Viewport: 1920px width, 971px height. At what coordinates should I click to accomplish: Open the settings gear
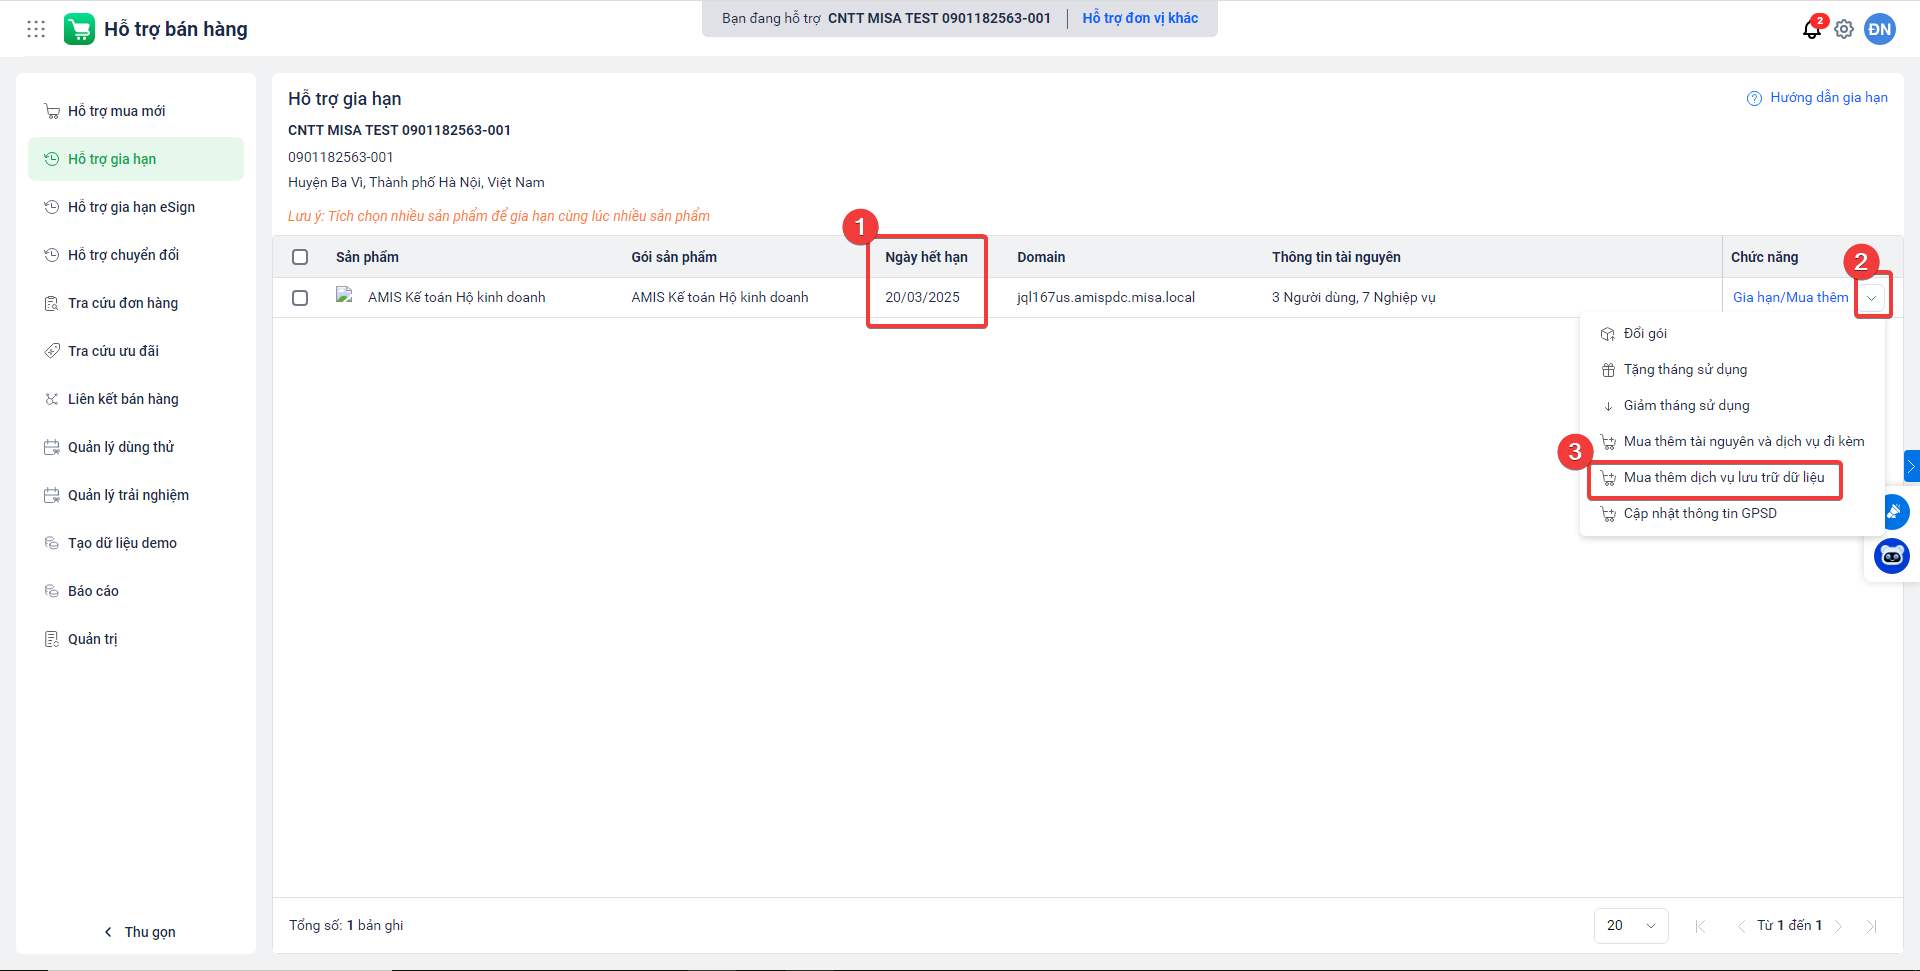coord(1844,29)
